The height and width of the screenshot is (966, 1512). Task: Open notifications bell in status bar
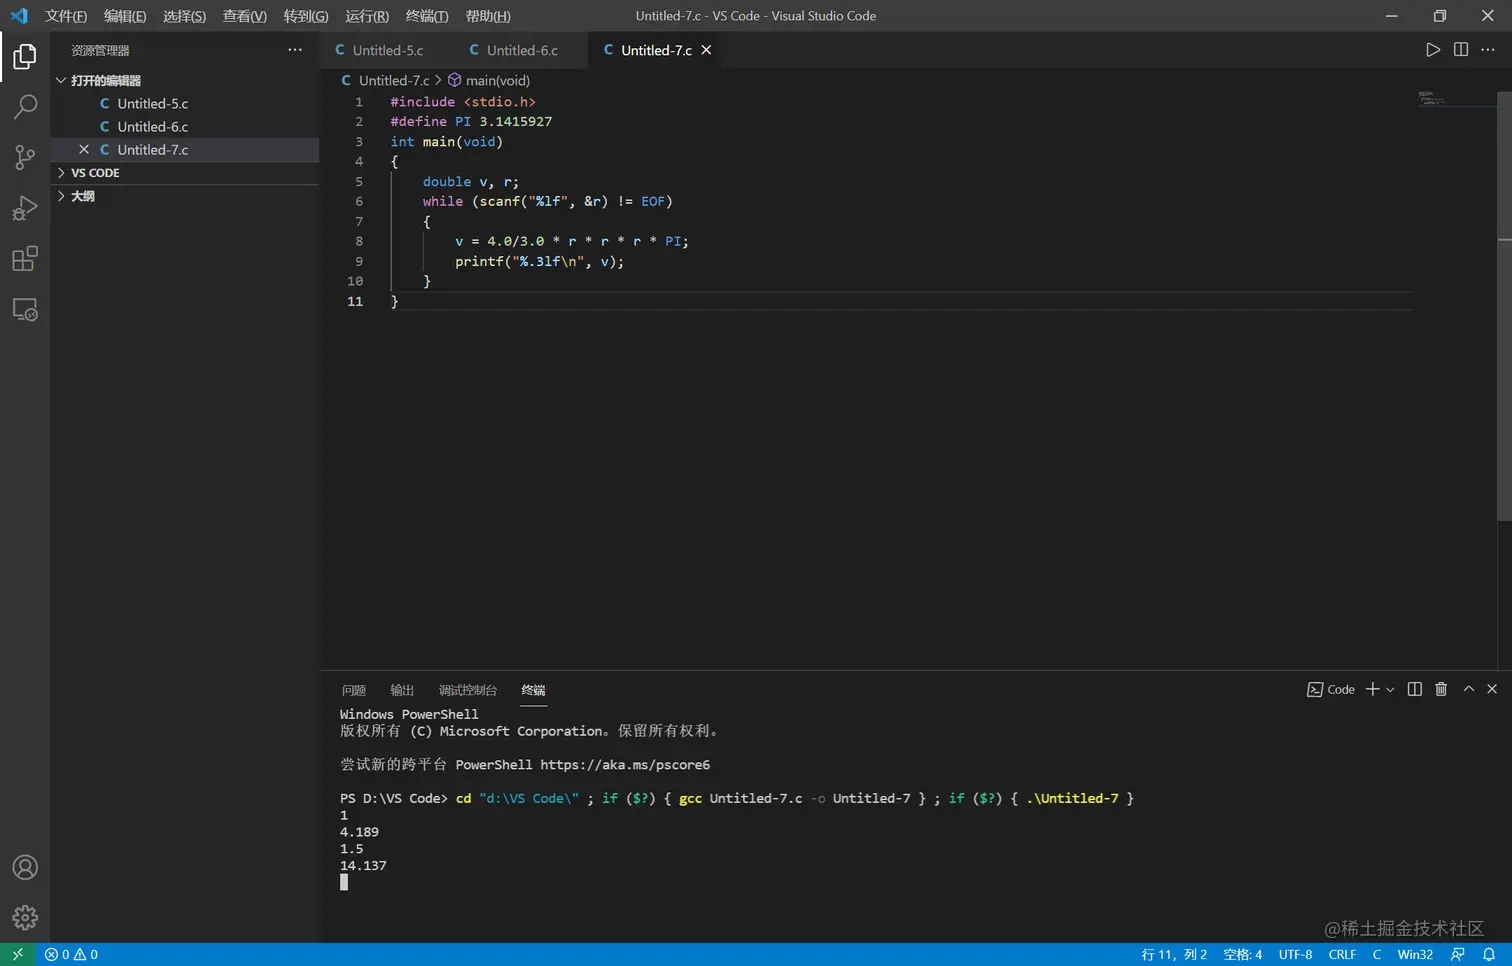(x=1489, y=954)
